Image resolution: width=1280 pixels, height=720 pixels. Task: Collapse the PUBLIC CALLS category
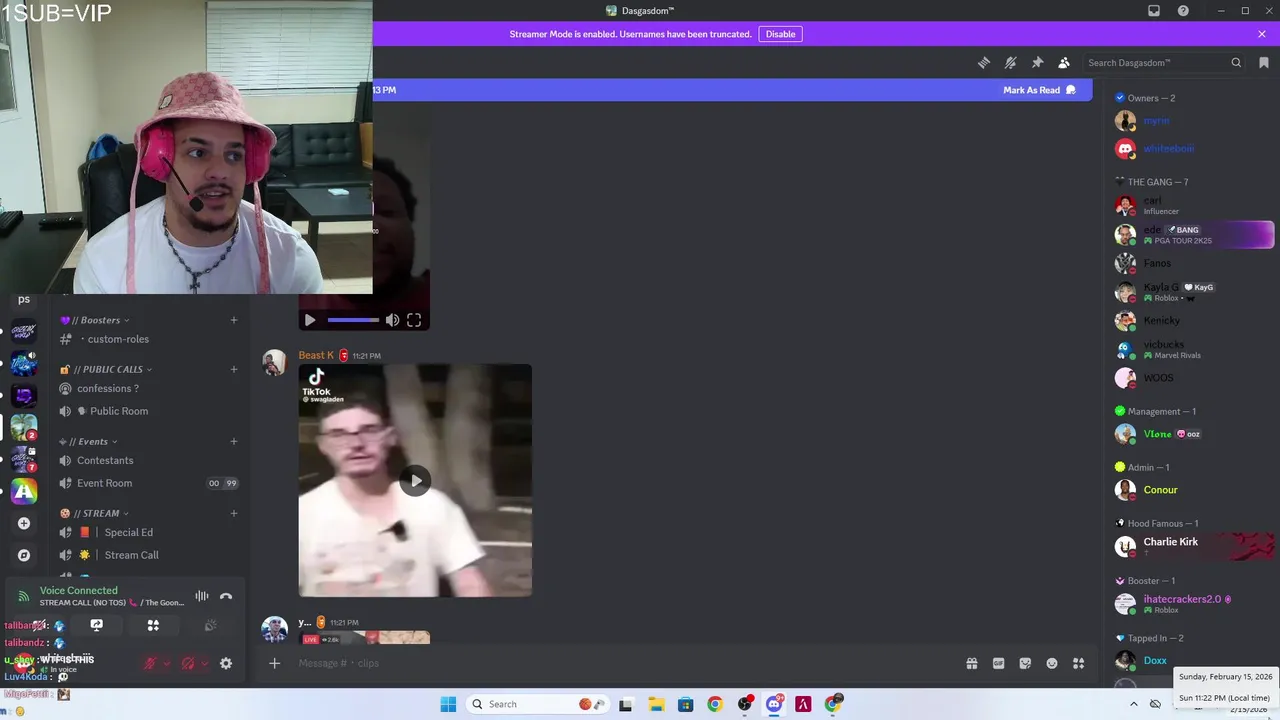coord(106,369)
